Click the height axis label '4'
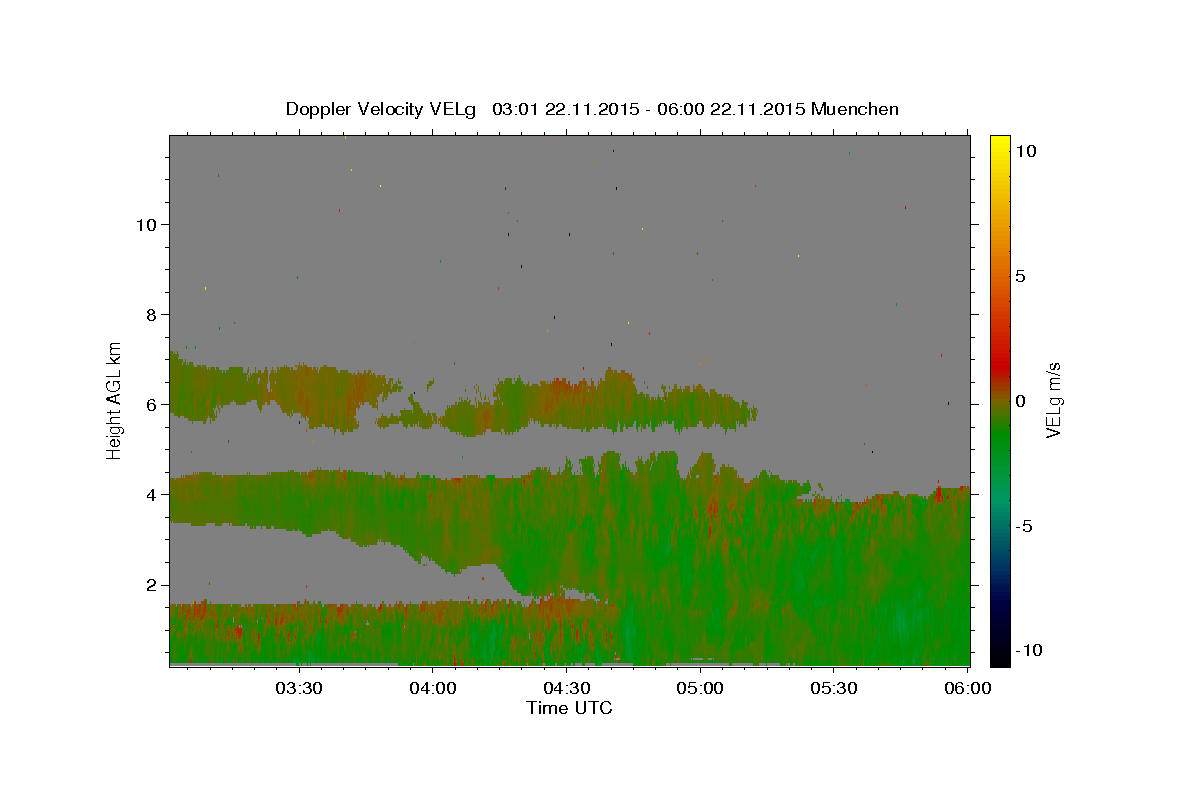 [x=149, y=494]
